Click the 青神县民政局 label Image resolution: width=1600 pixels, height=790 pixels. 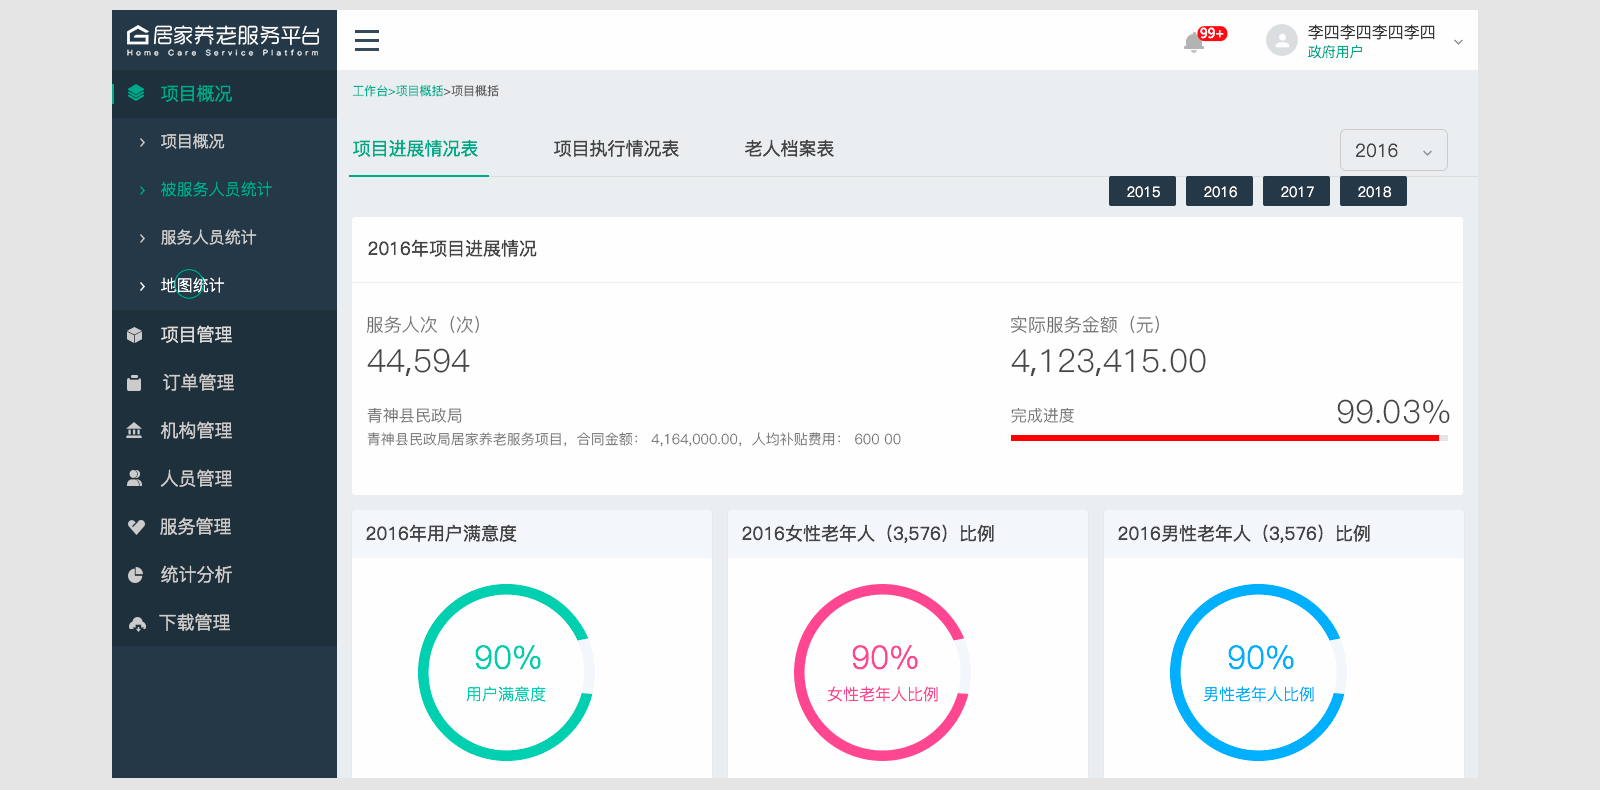click(x=415, y=415)
